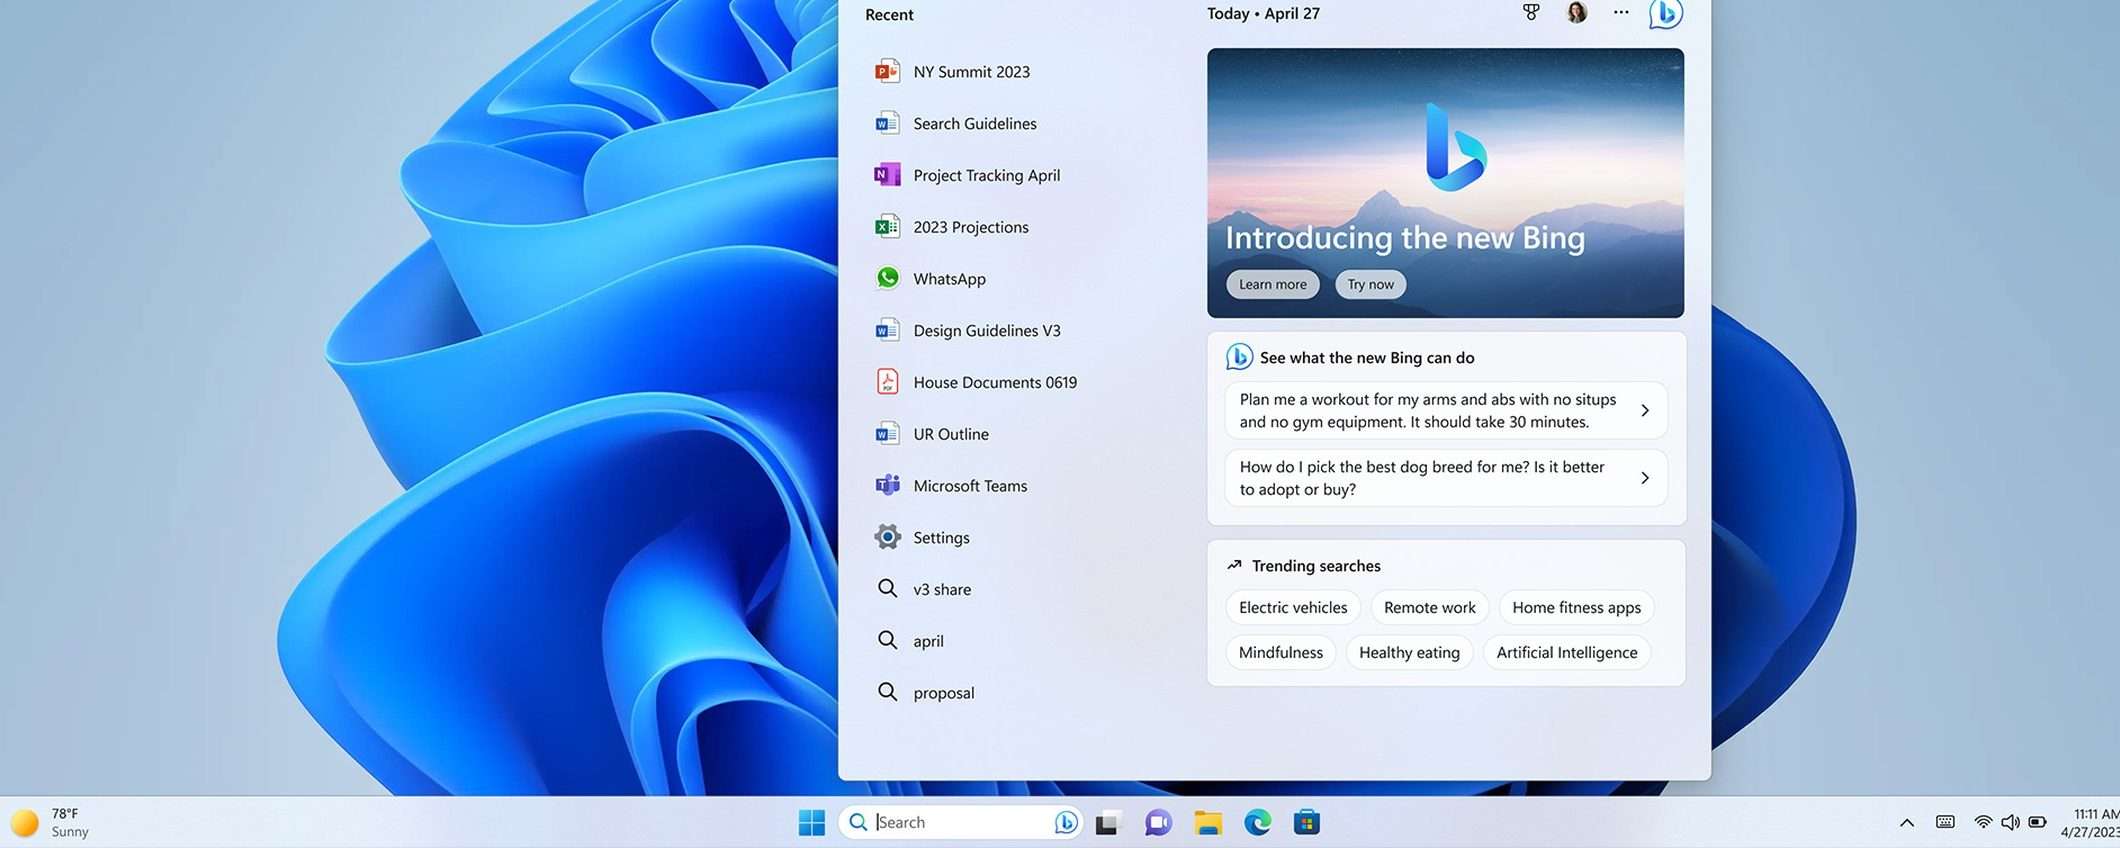Launch Microsoft Edge from taskbar
The image size is (2120, 848).
pyautogui.click(x=1257, y=822)
